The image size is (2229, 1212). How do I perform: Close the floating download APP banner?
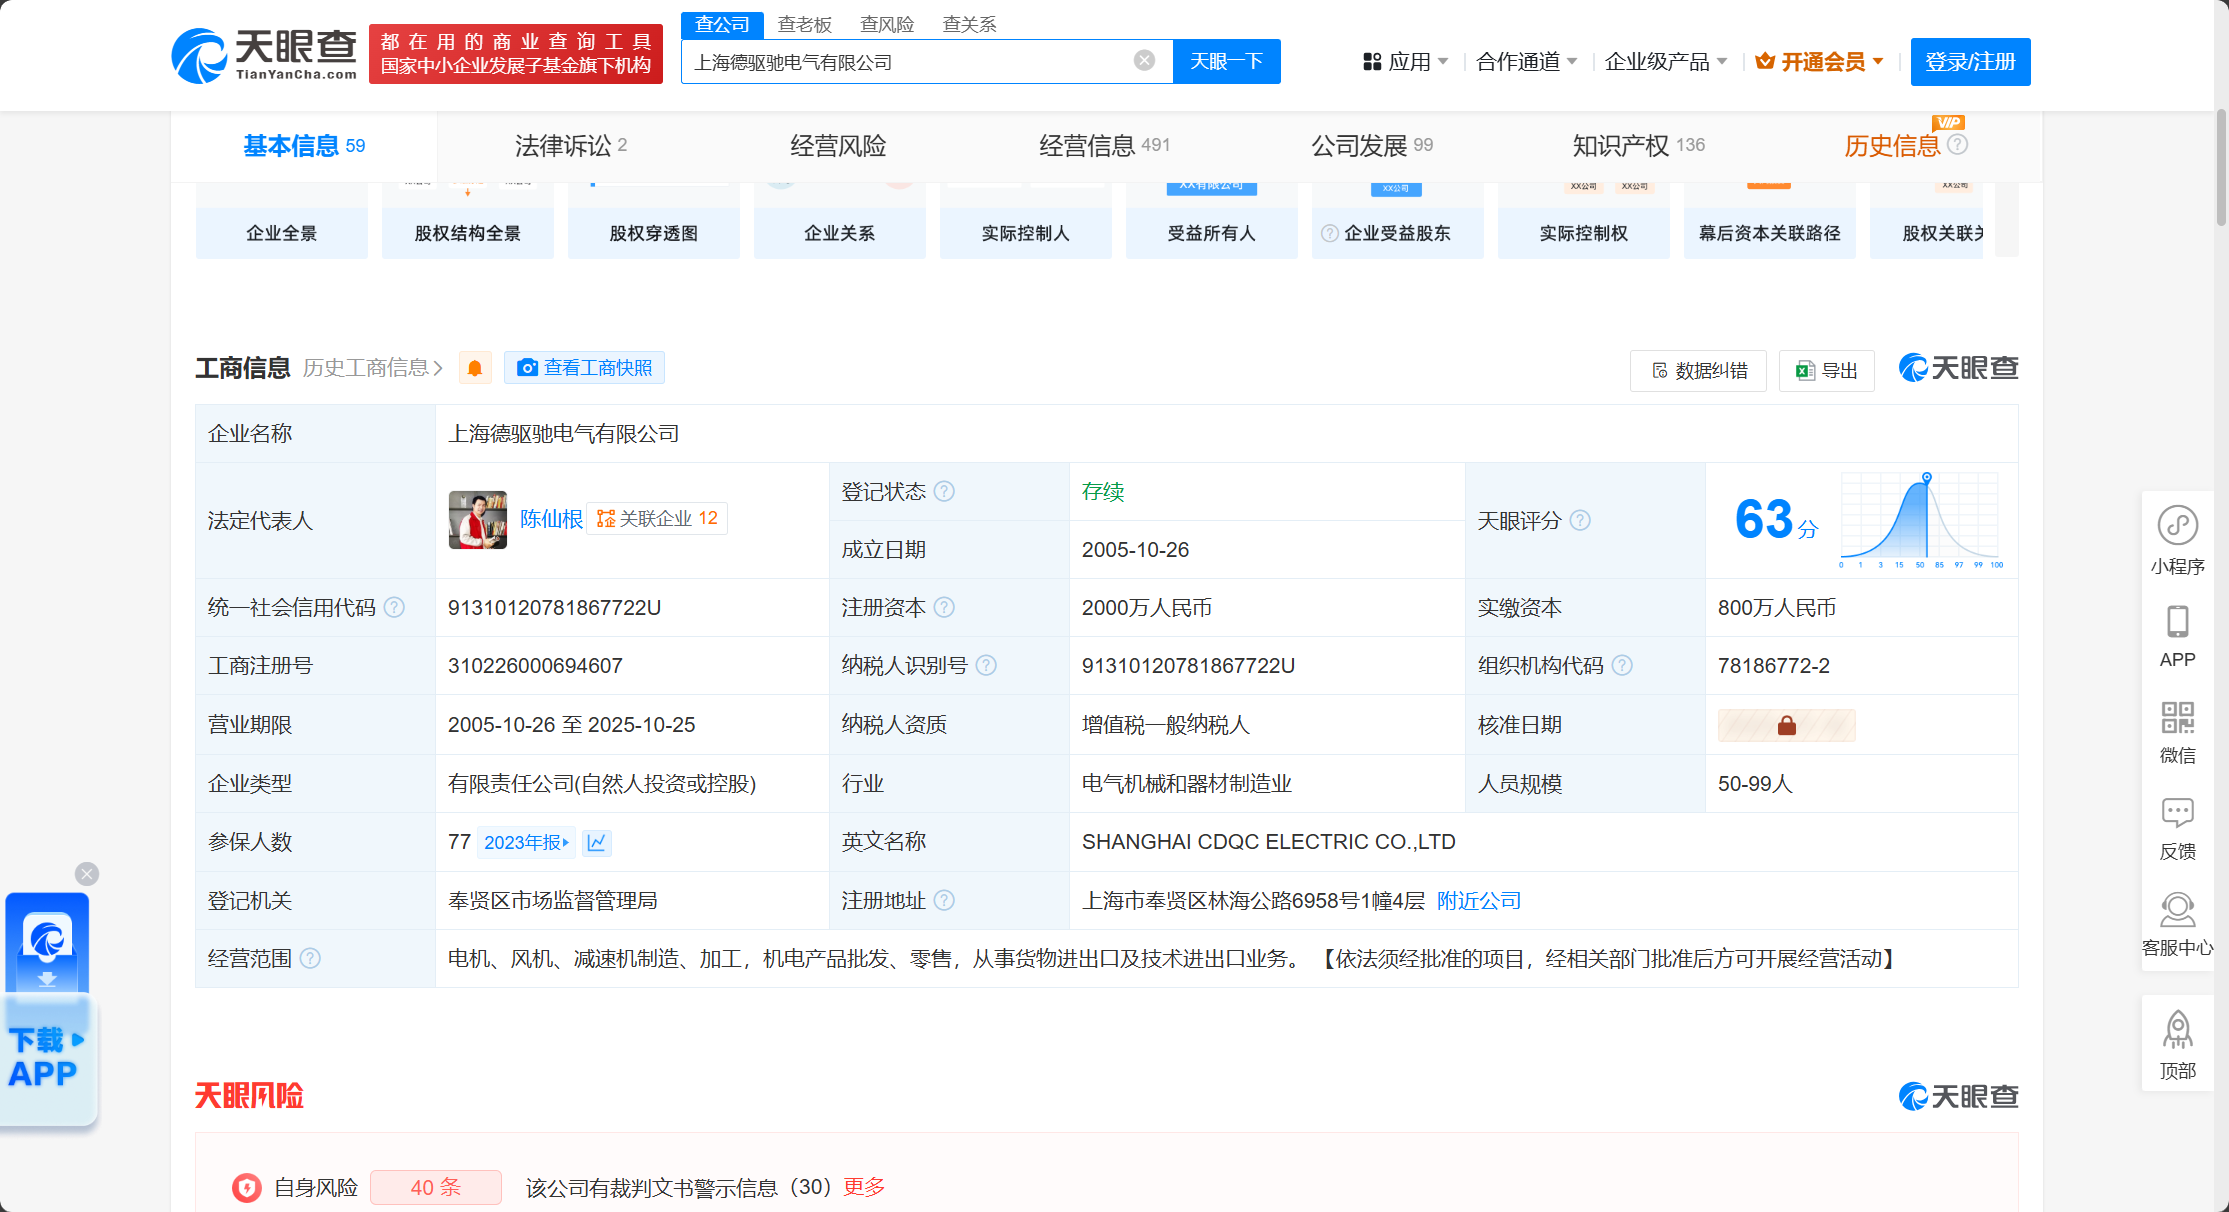(x=87, y=874)
